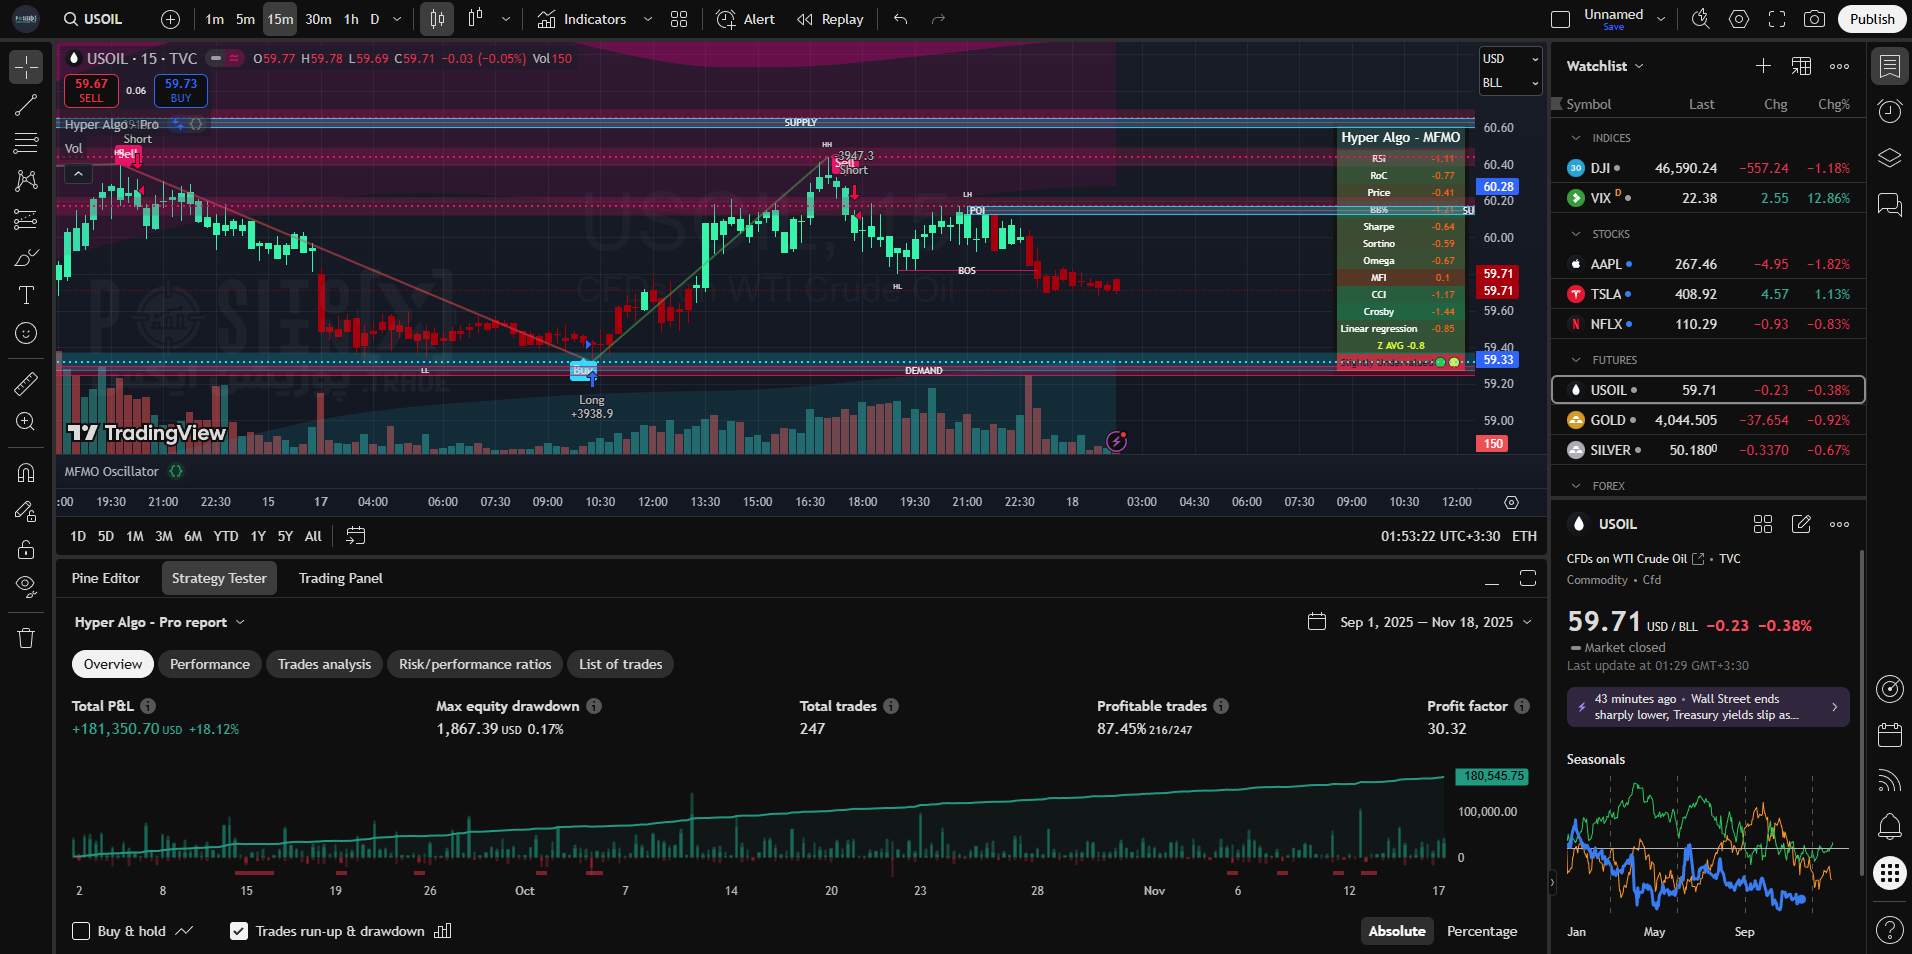Click the Publish button
Screen dimensions: 1912x954
[x=1871, y=19]
